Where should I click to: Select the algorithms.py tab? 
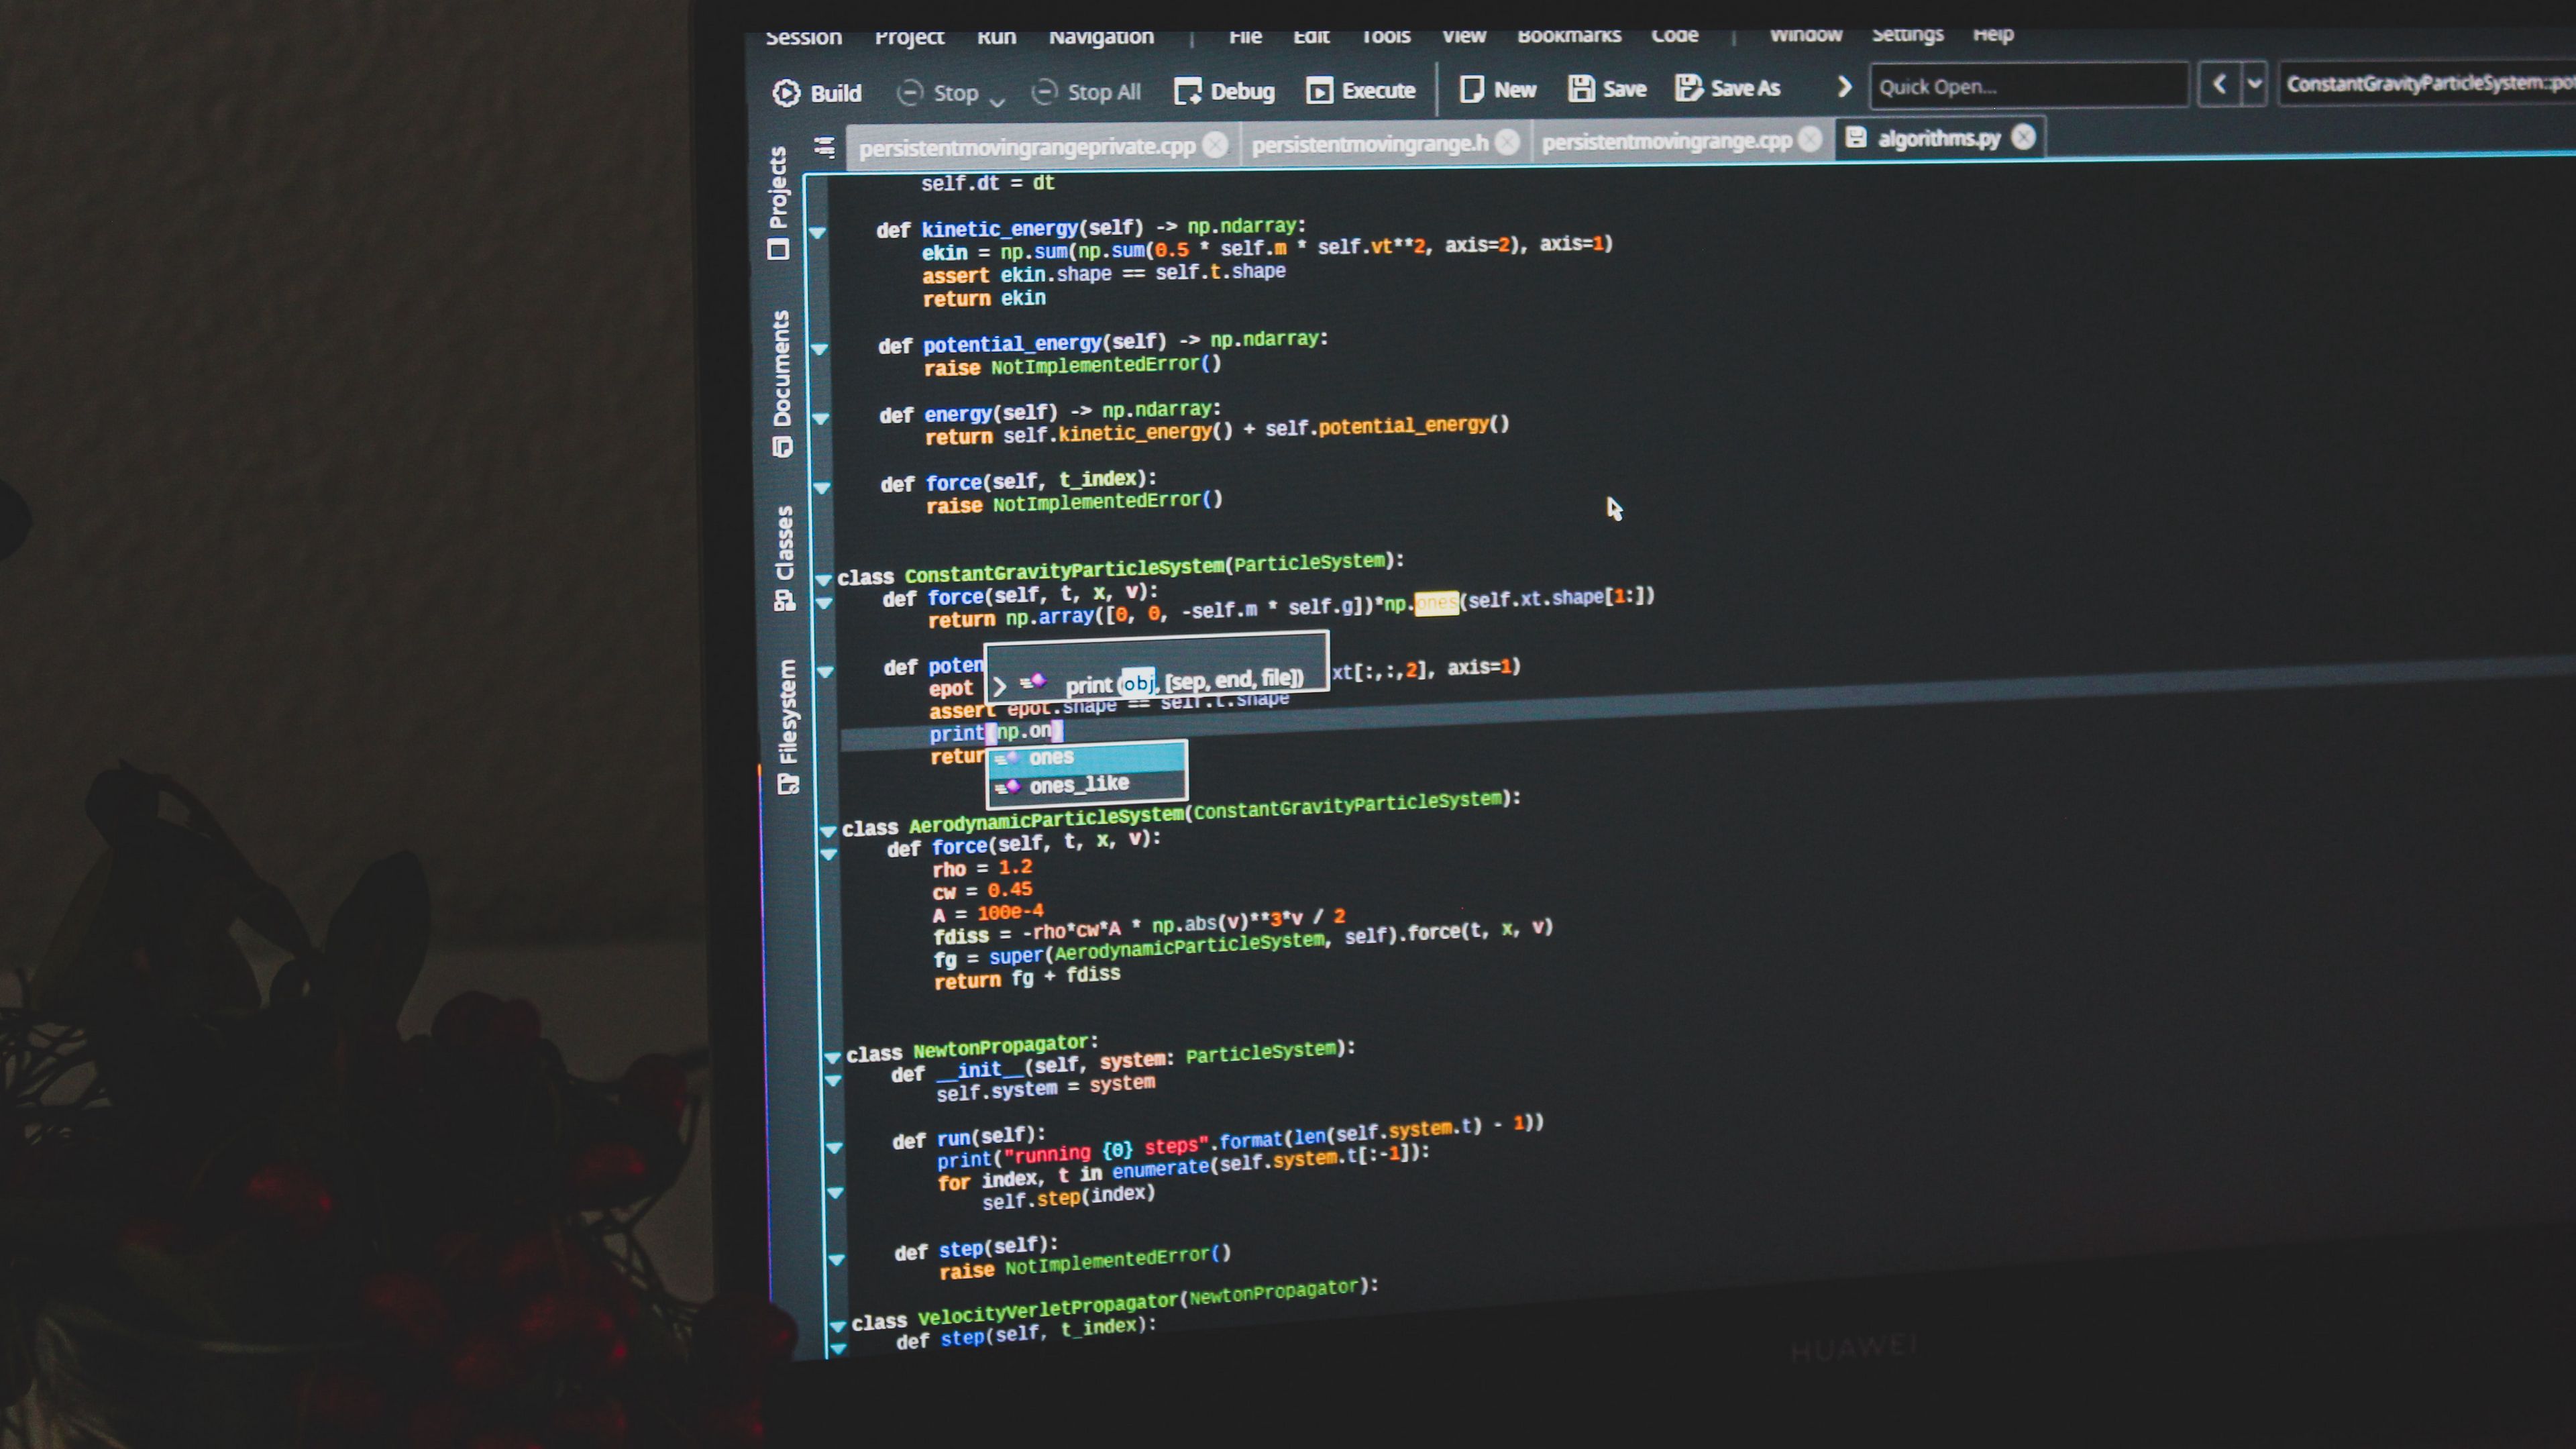tap(1934, 138)
